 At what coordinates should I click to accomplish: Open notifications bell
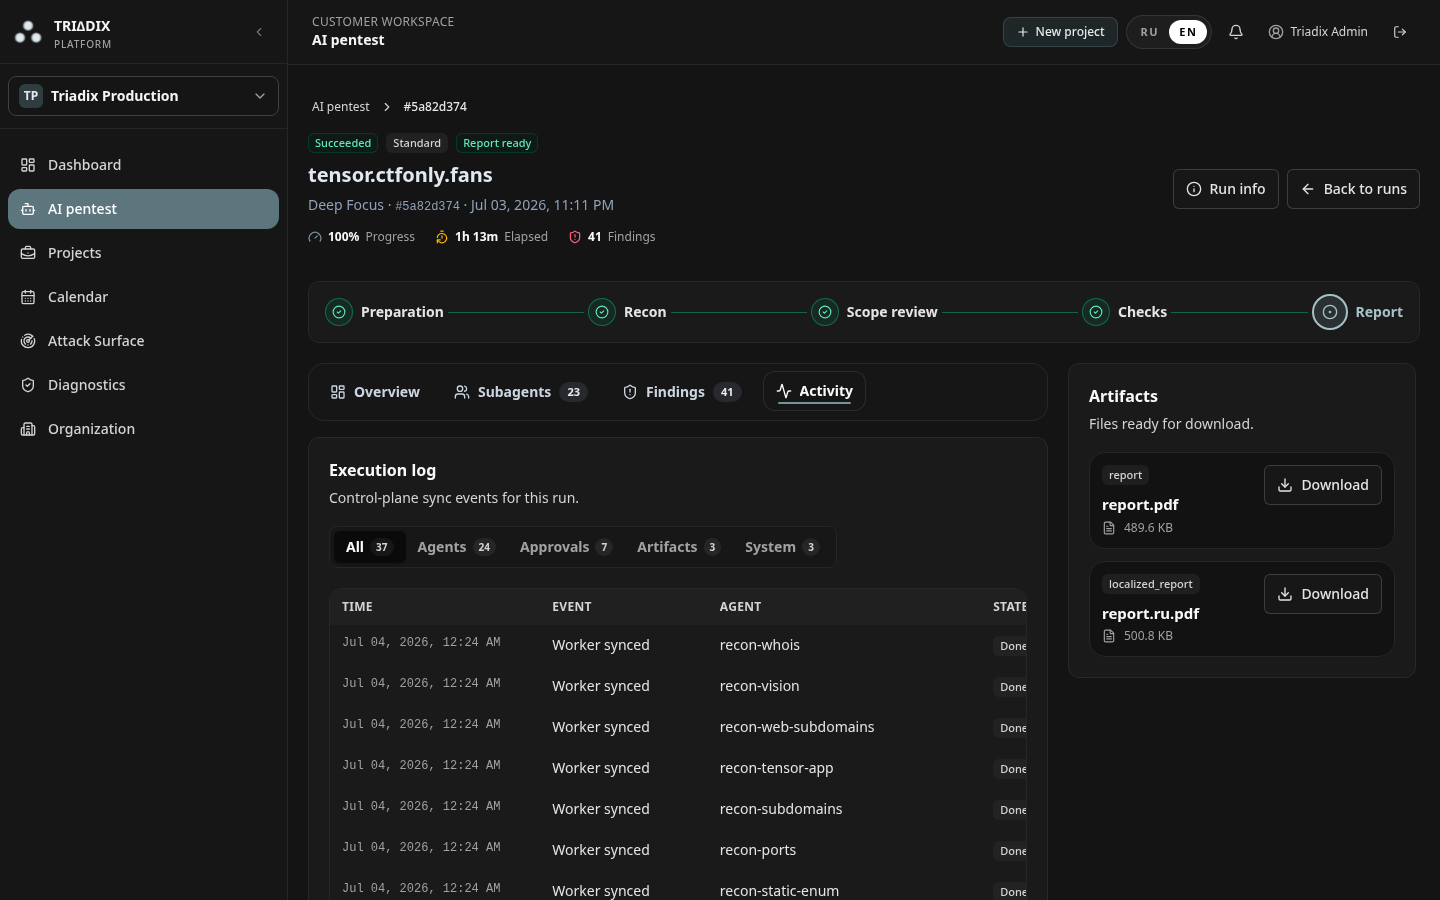click(1236, 32)
